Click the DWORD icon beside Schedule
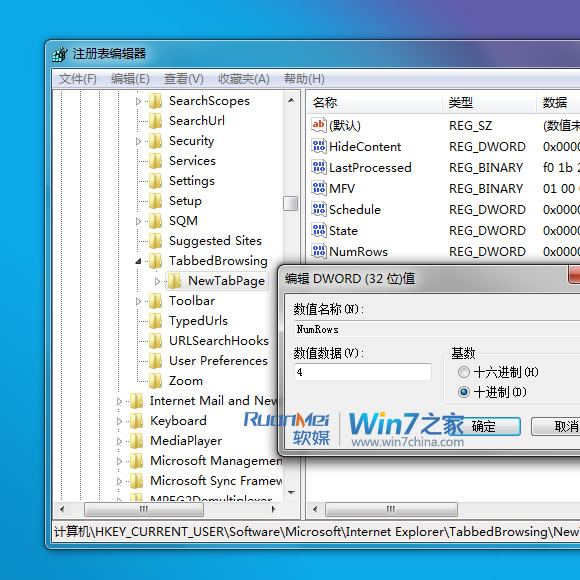 (318, 209)
